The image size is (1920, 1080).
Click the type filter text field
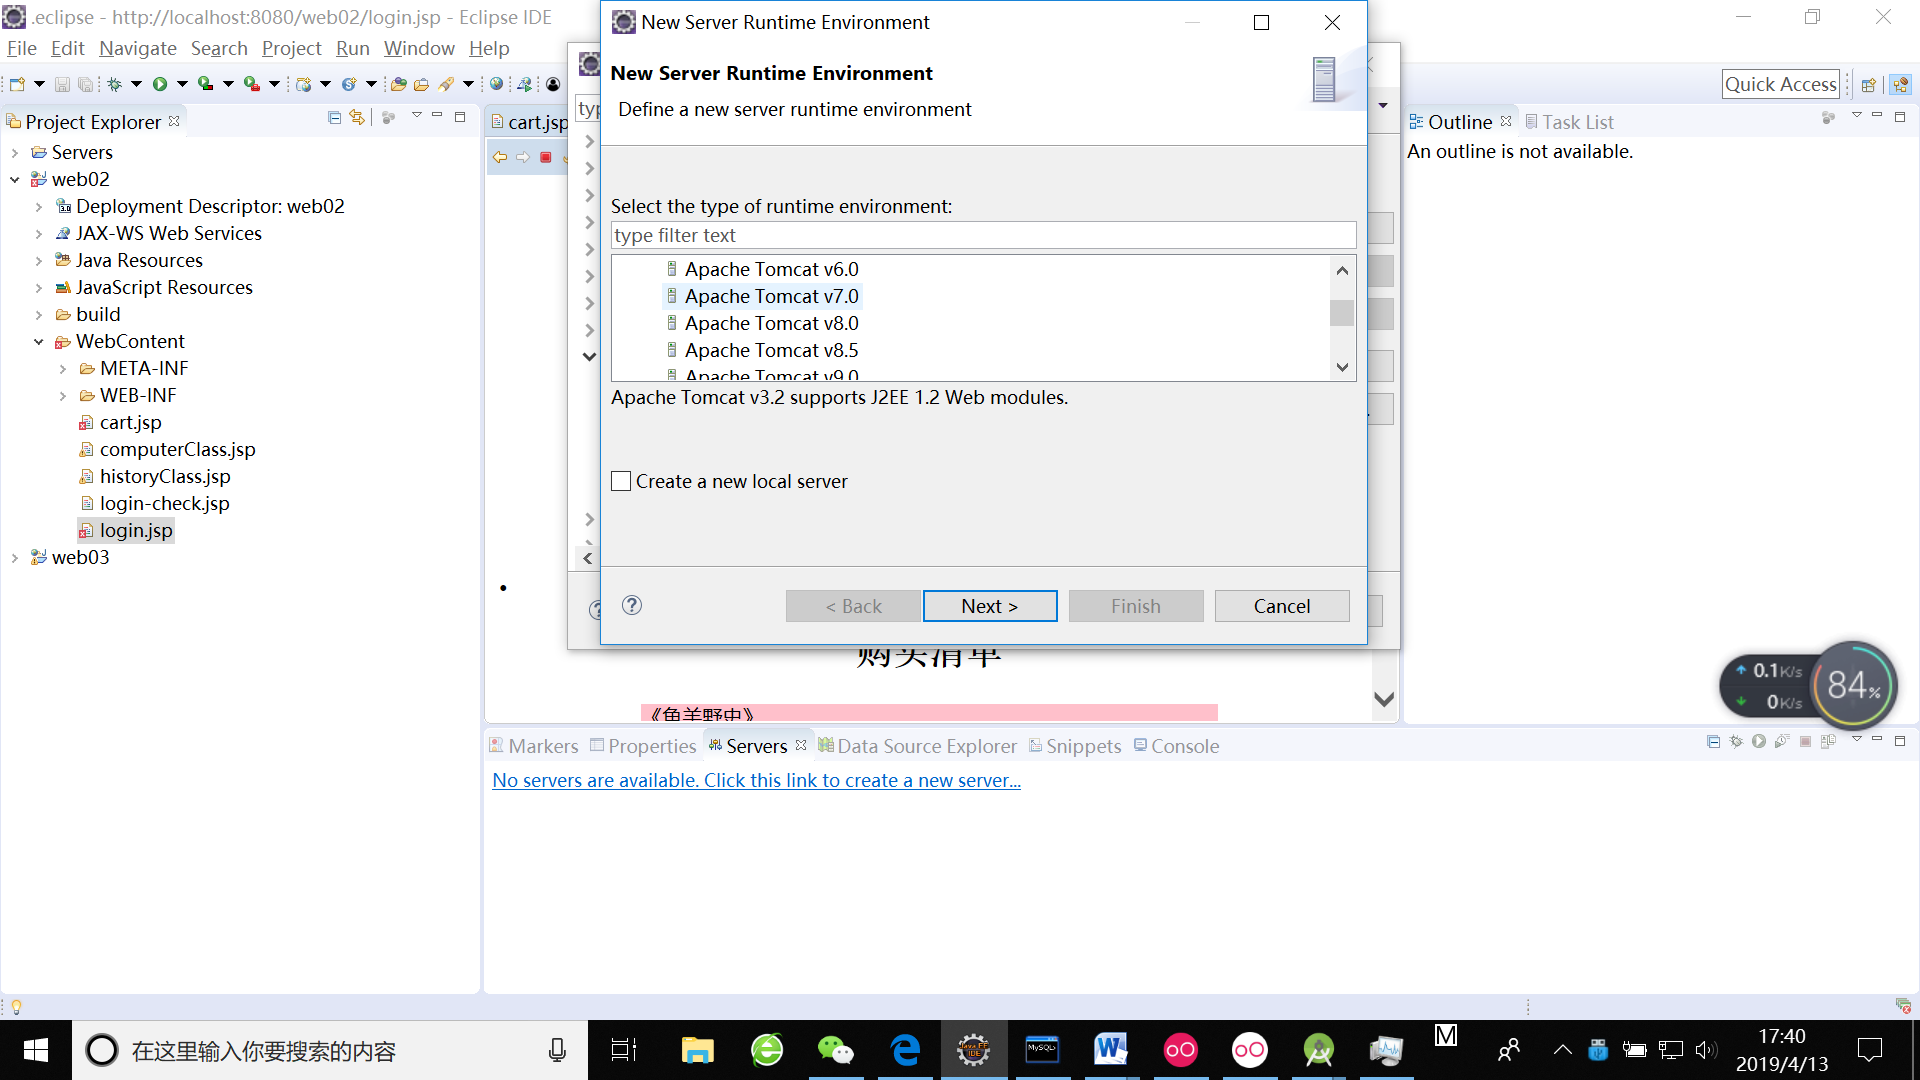tap(982, 235)
